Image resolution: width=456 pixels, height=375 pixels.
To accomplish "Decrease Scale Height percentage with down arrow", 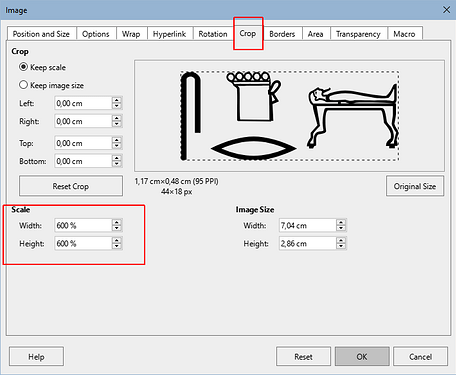I will pos(117,246).
